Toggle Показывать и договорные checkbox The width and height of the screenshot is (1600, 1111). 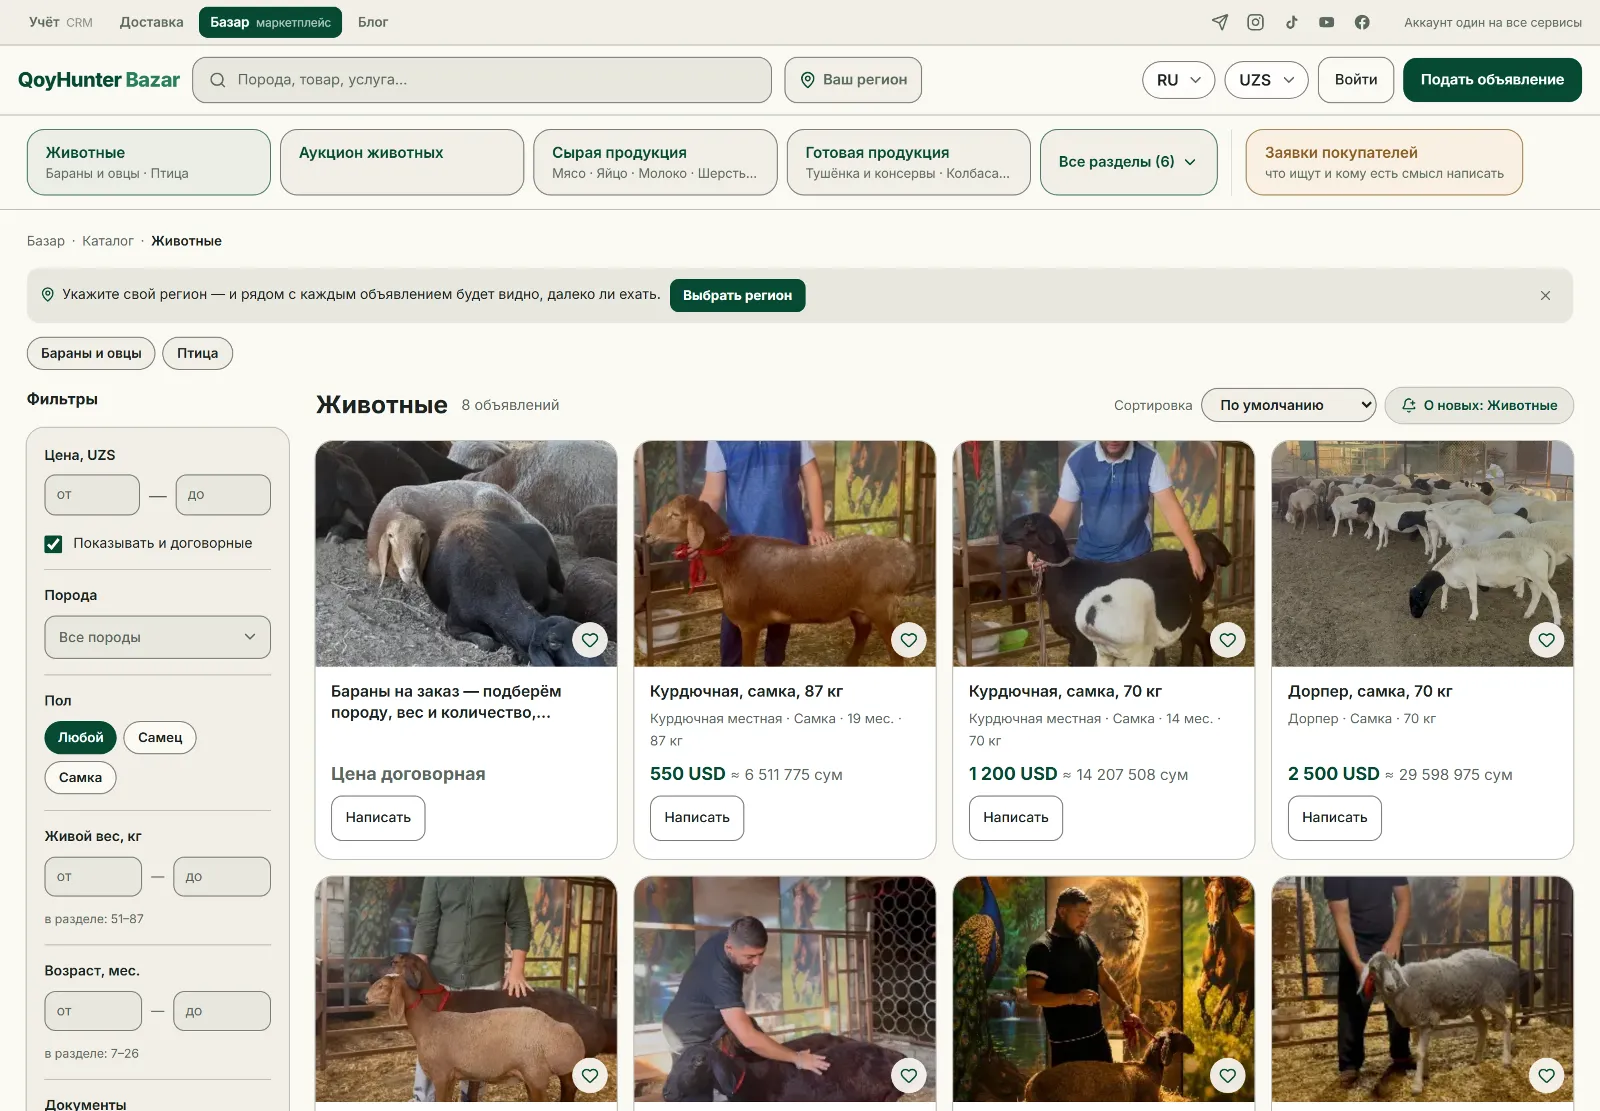(53, 544)
